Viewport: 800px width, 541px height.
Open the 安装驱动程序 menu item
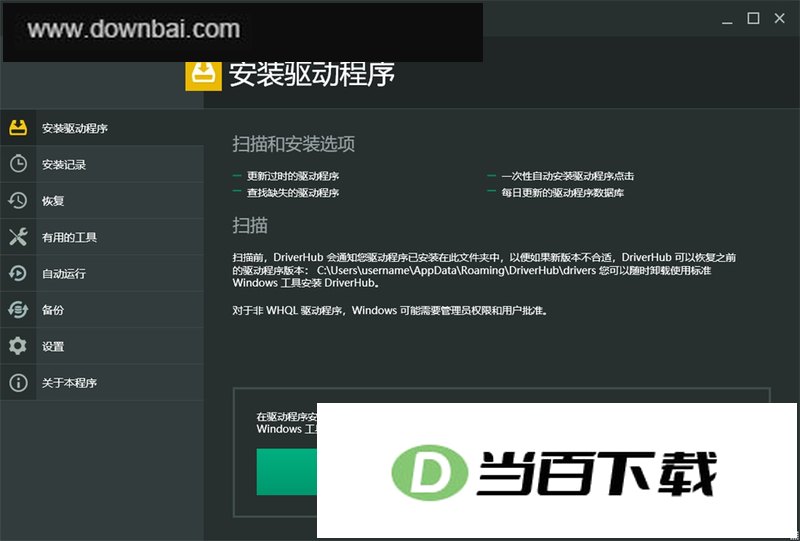tap(102, 128)
